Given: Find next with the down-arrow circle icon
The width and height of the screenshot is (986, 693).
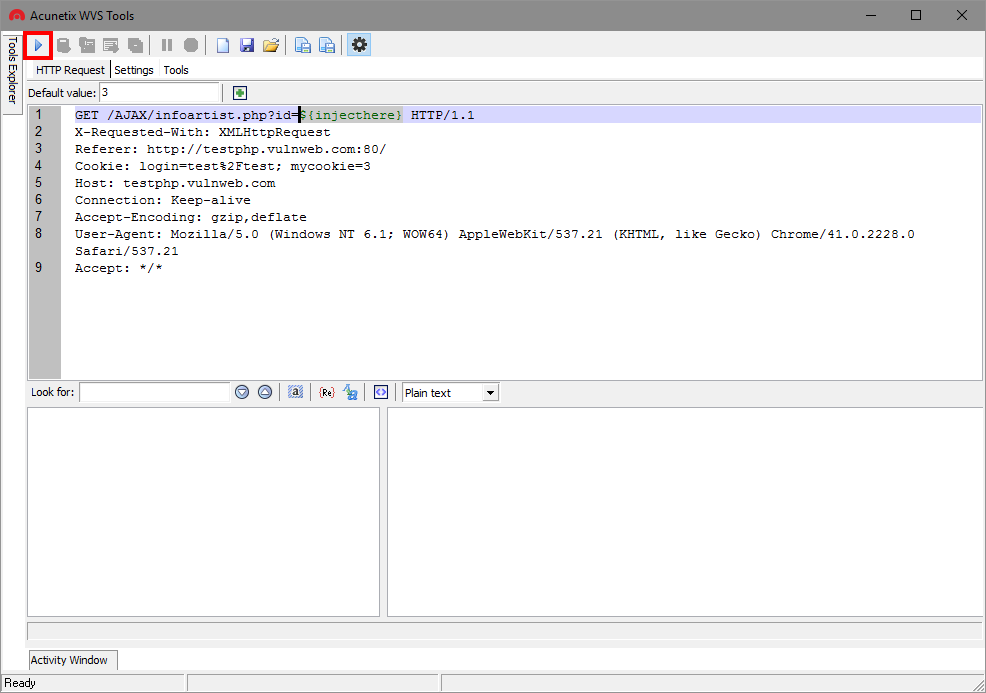Looking at the screenshot, I should click(242, 392).
